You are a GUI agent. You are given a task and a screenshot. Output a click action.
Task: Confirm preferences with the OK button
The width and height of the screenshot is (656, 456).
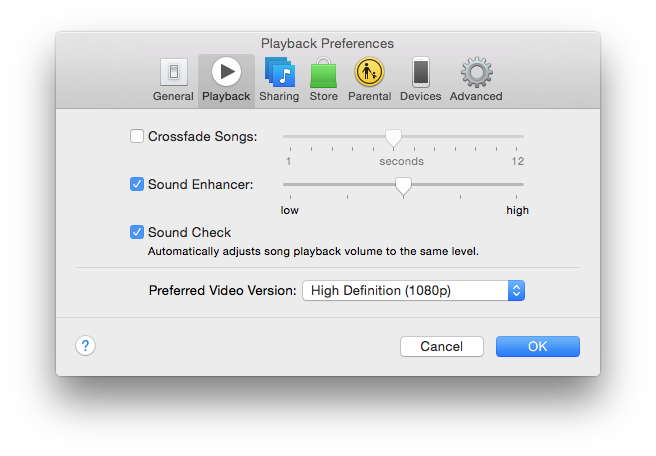(537, 346)
